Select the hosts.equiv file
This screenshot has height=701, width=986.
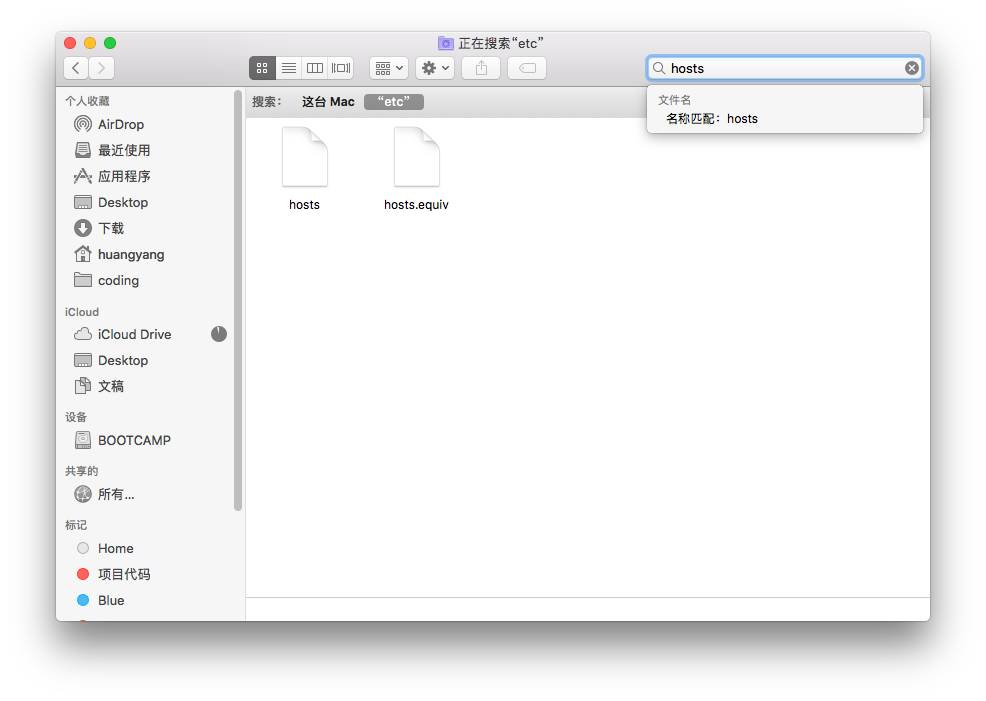(416, 158)
